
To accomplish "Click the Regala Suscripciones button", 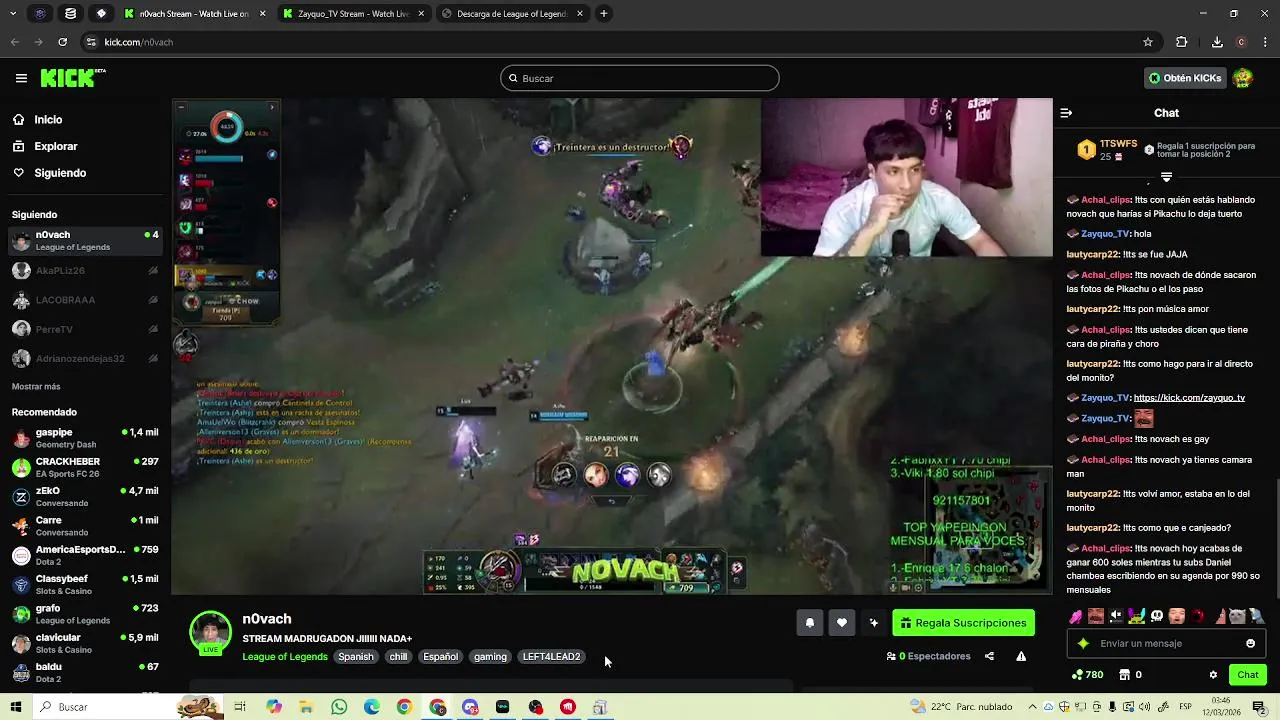I will click(x=964, y=623).
